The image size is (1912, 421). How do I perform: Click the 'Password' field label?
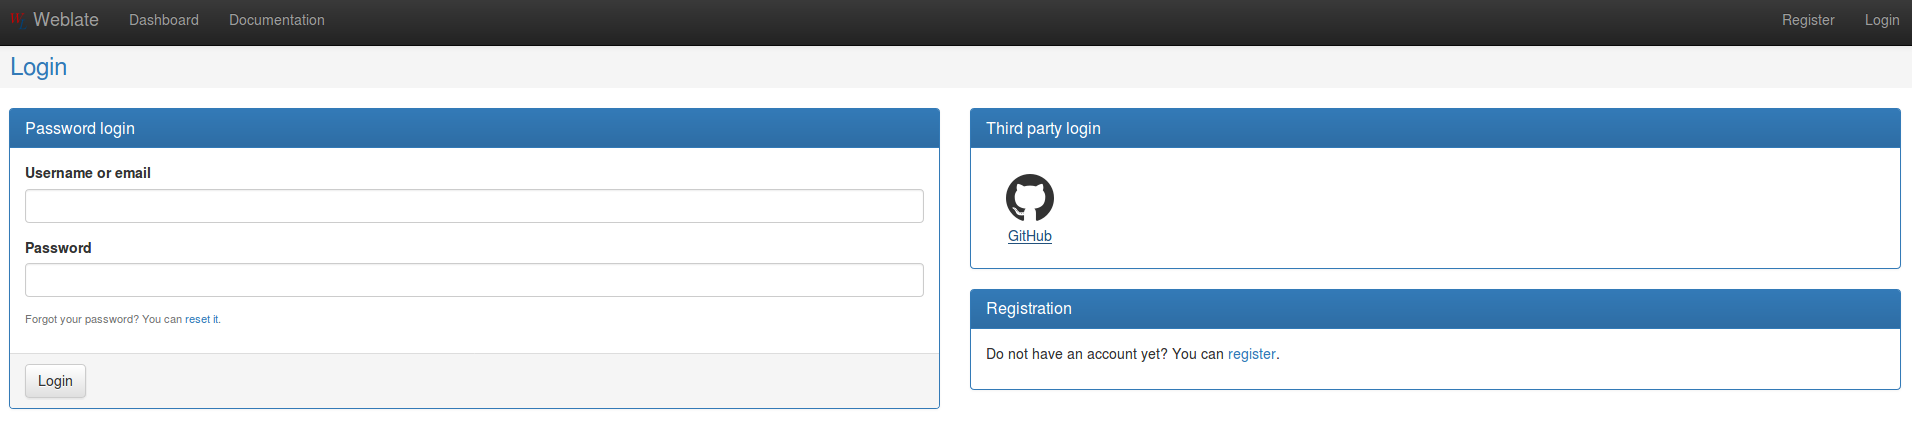[58, 248]
